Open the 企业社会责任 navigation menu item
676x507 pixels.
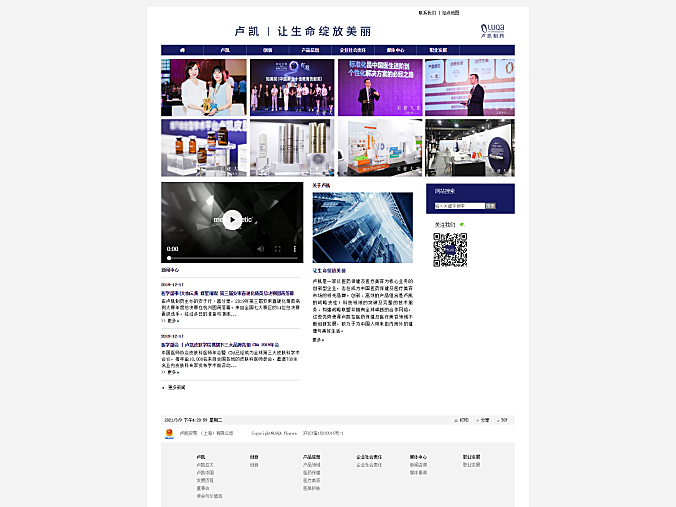[353, 50]
